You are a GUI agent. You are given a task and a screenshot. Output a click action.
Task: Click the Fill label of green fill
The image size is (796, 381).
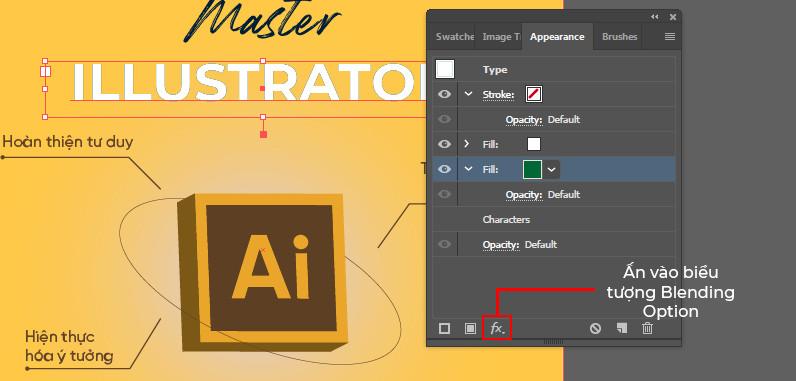pos(490,169)
